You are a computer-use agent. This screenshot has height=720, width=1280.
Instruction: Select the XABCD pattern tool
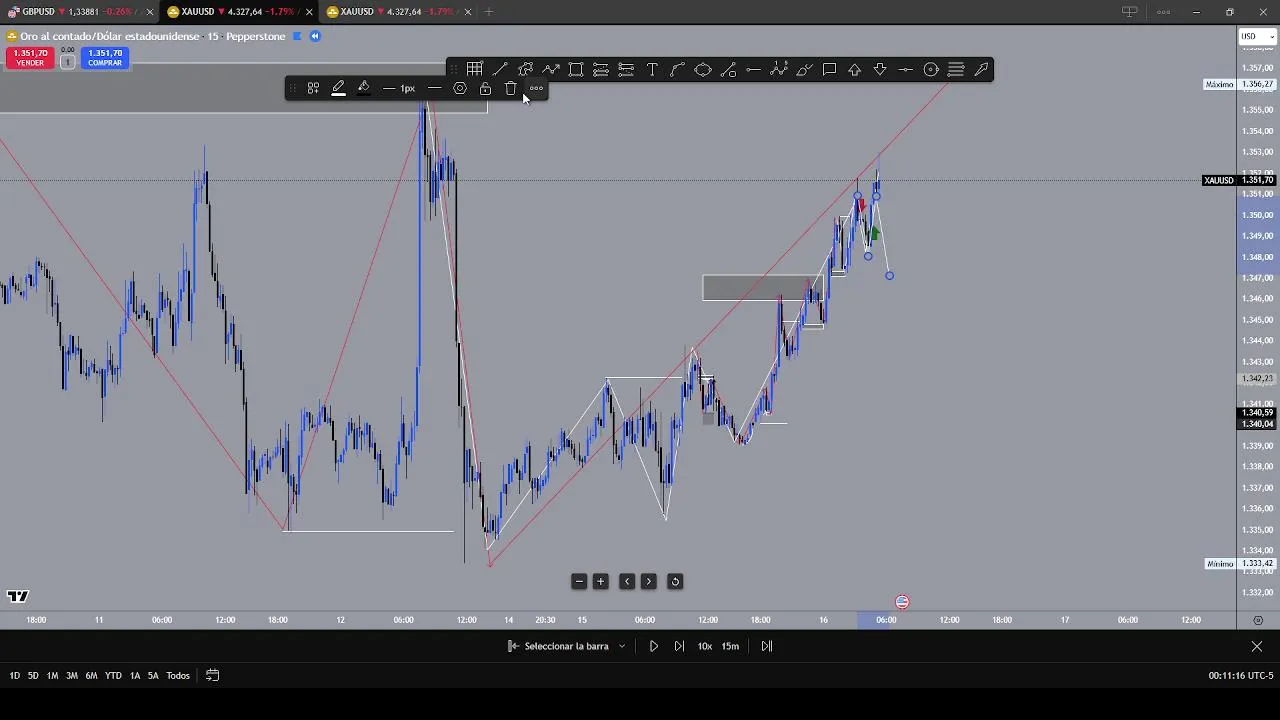[525, 69]
